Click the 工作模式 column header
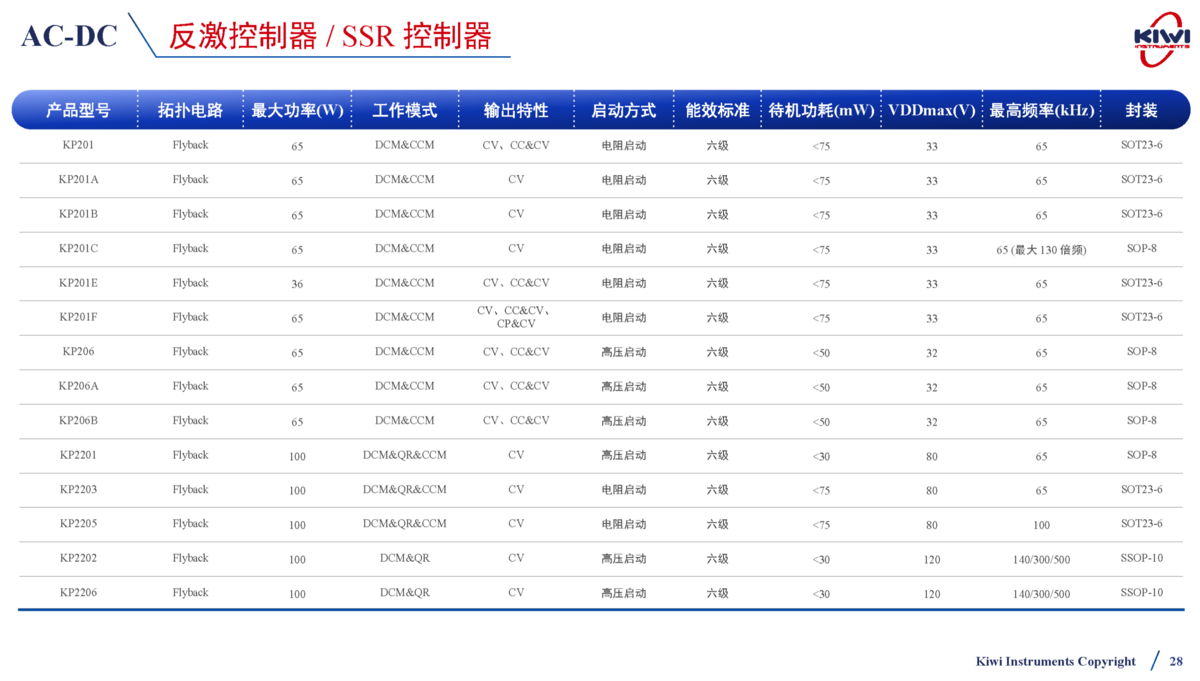The width and height of the screenshot is (1200, 681). point(404,110)
